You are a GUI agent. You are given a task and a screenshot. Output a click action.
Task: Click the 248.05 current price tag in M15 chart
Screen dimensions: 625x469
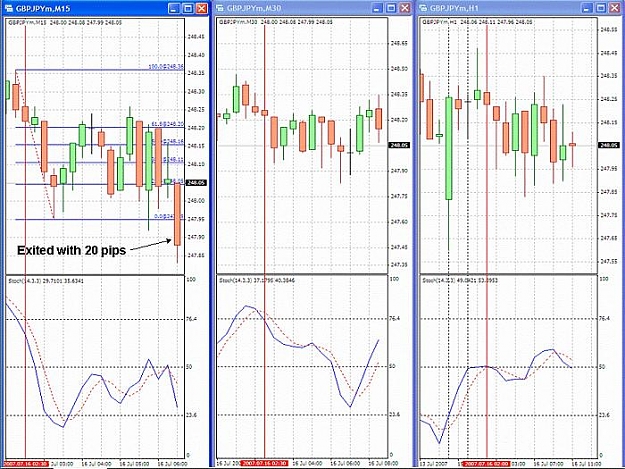pyautogui.click(x=196, y=182)
